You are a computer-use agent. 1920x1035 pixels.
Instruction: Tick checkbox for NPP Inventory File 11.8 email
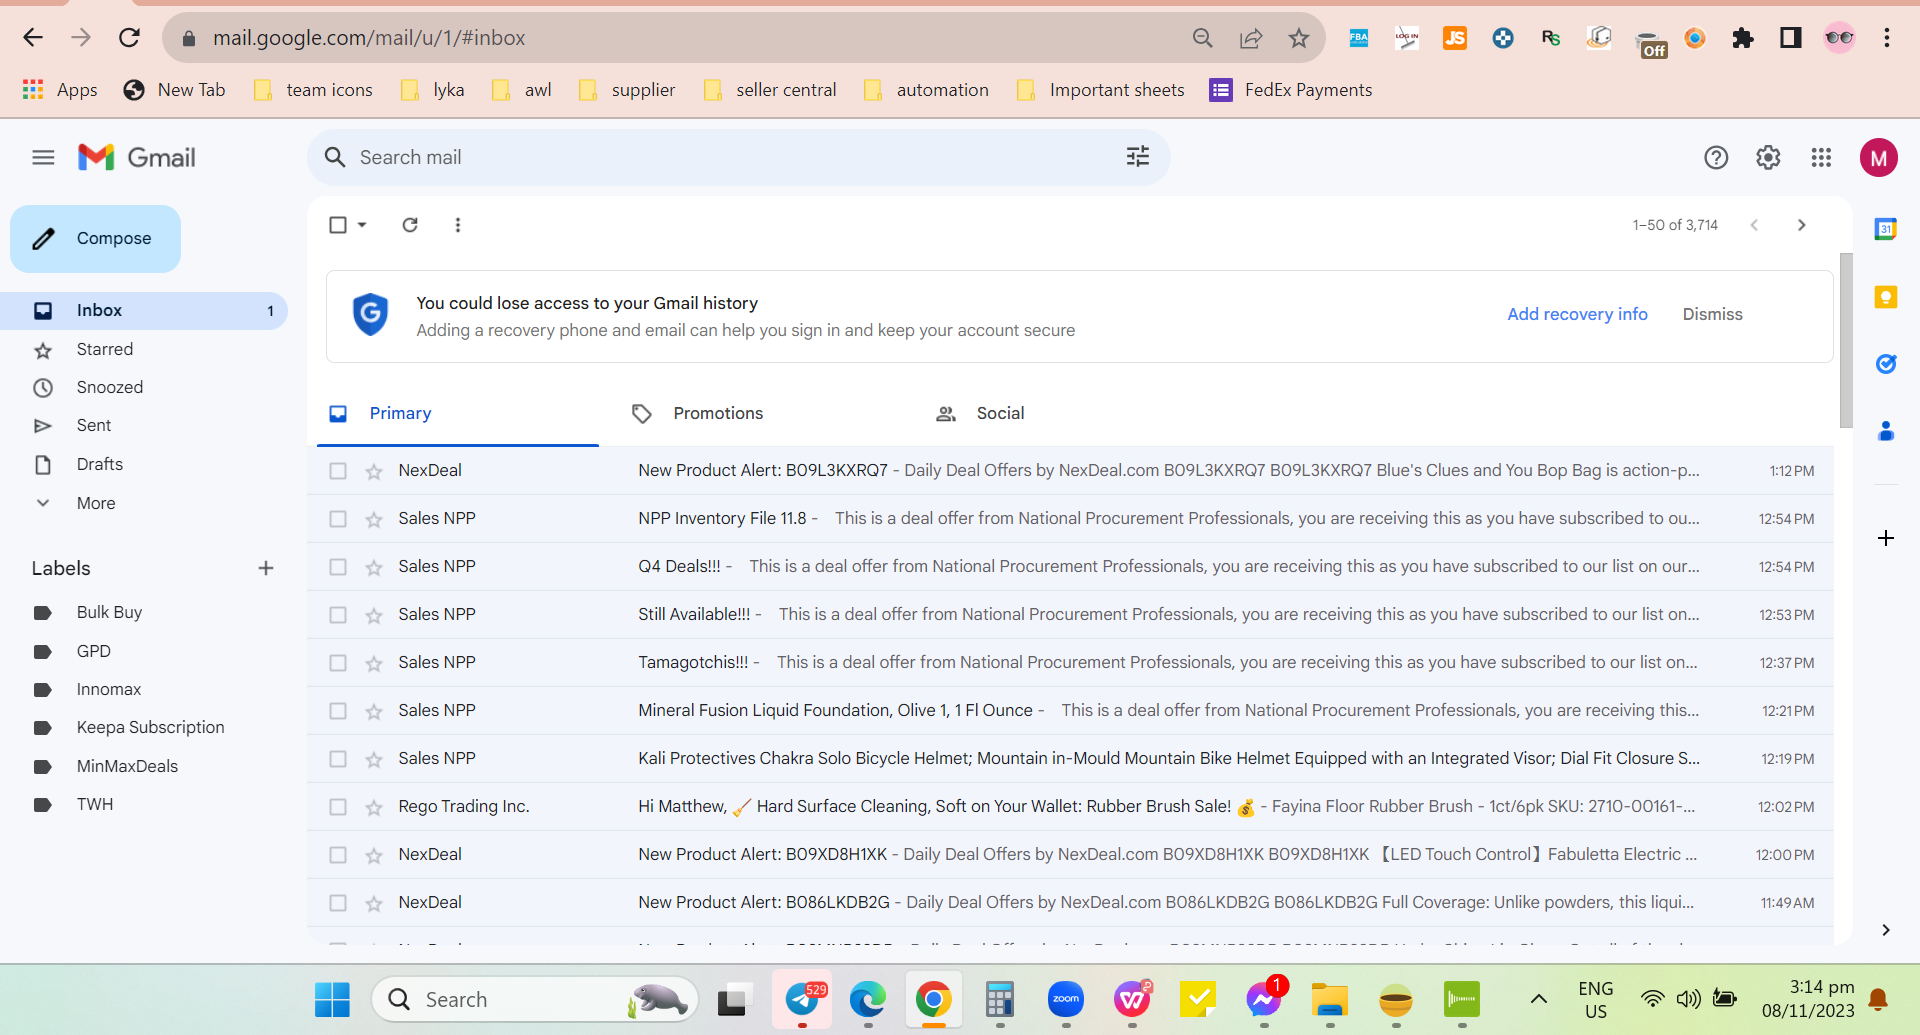click(338, 519)
